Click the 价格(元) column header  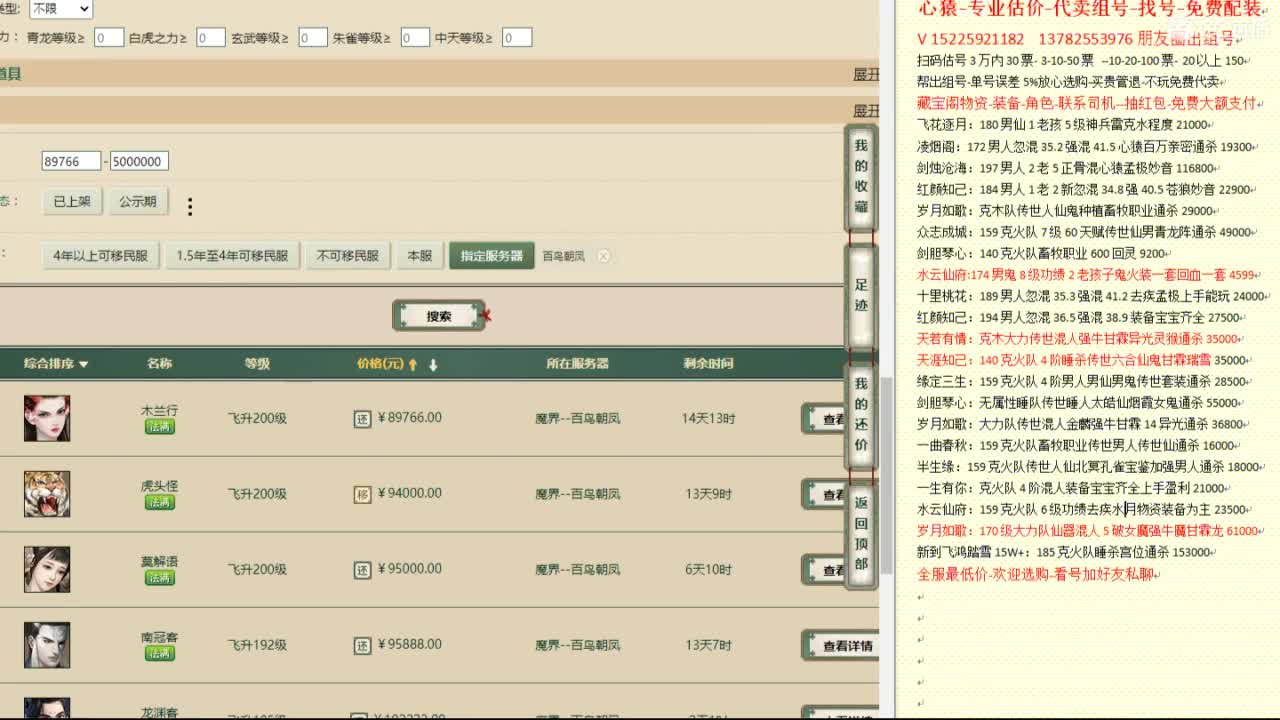point(380,364)
